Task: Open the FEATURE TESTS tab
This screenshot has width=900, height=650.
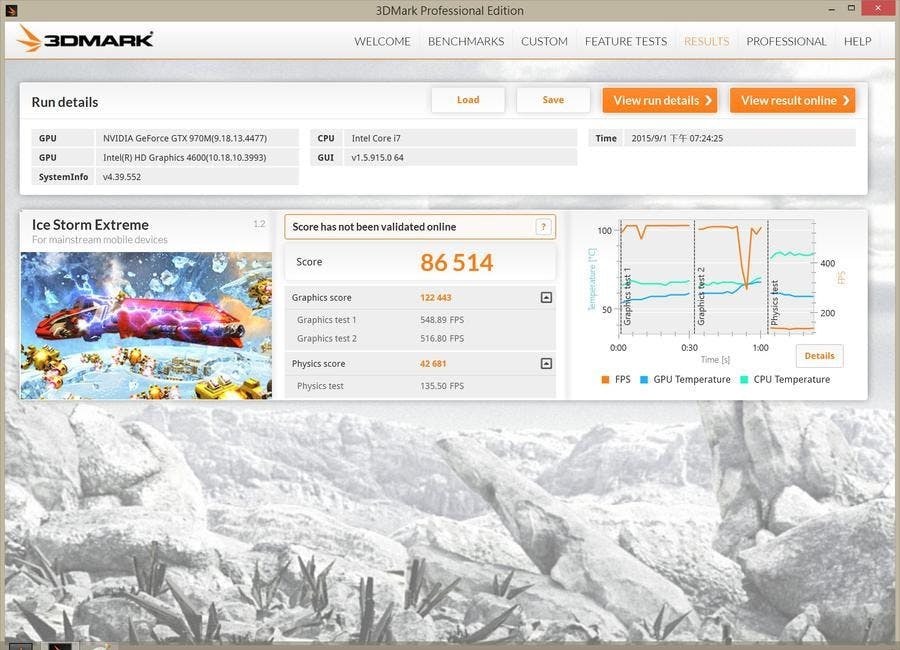Action: (625, 41)
